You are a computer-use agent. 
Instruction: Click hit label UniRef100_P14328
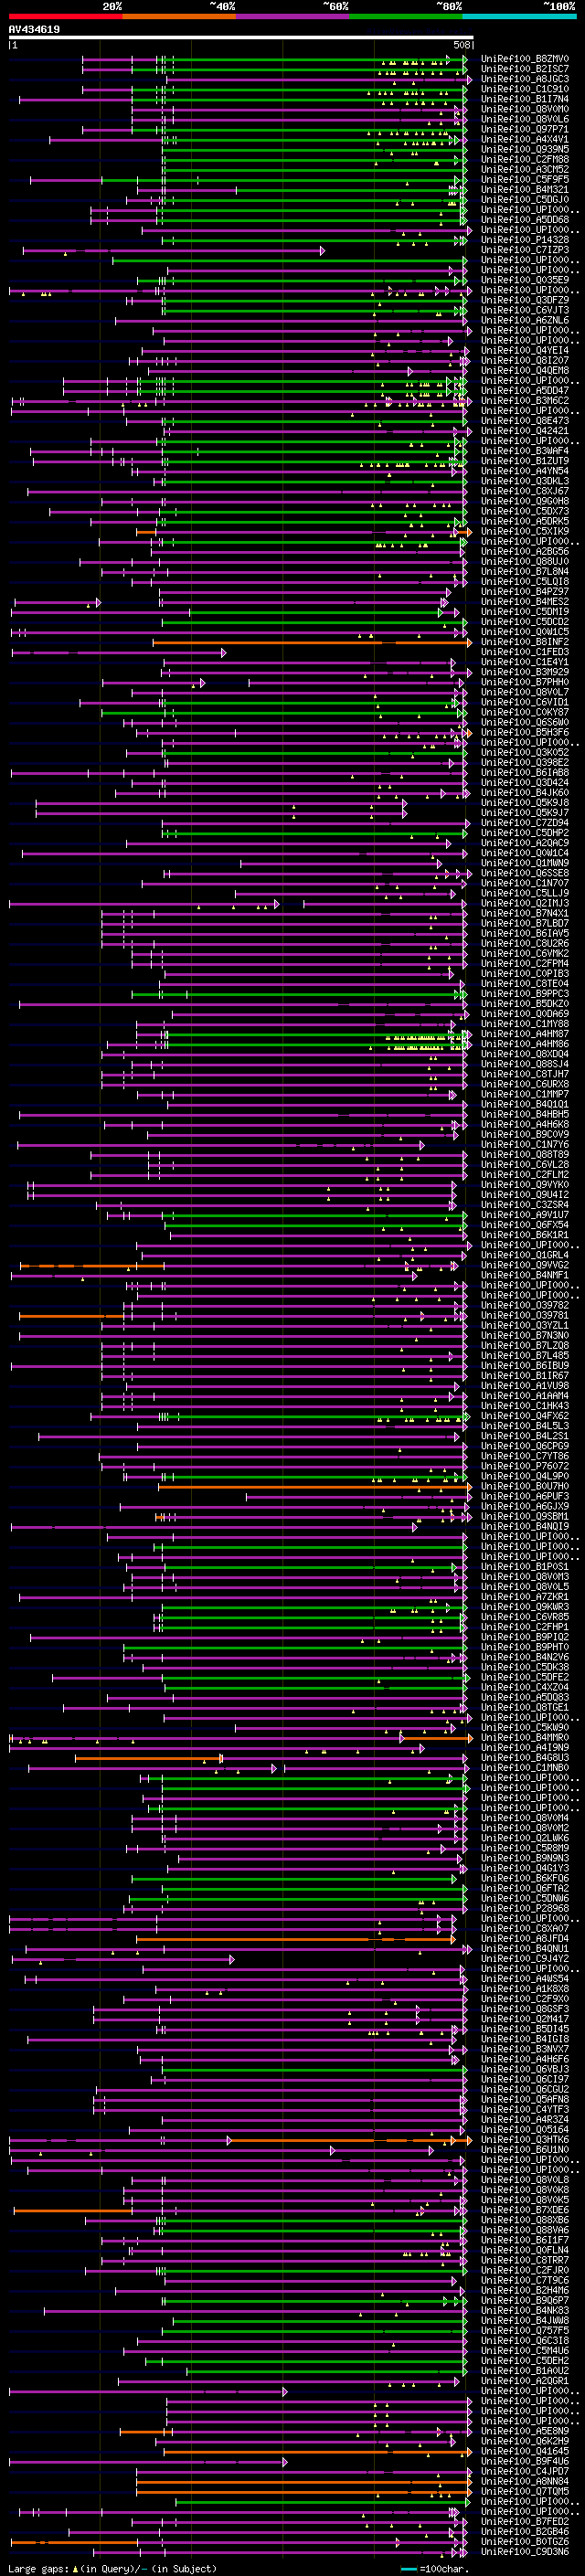[524, 239]
